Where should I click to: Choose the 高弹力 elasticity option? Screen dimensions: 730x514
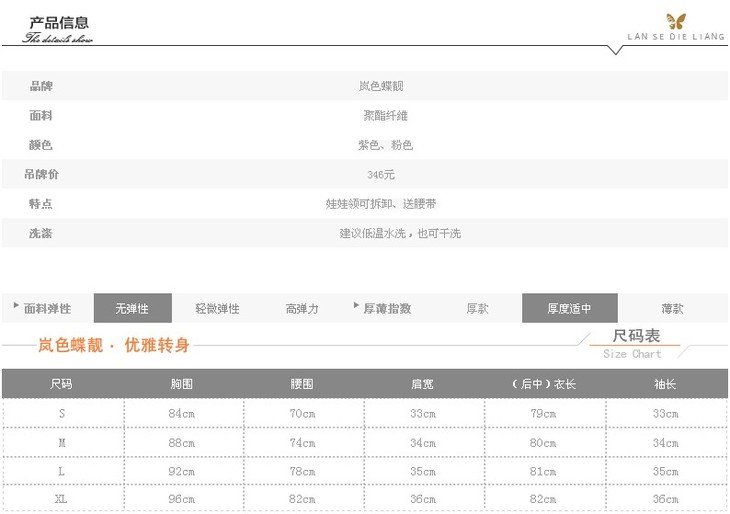click(301, 308)
